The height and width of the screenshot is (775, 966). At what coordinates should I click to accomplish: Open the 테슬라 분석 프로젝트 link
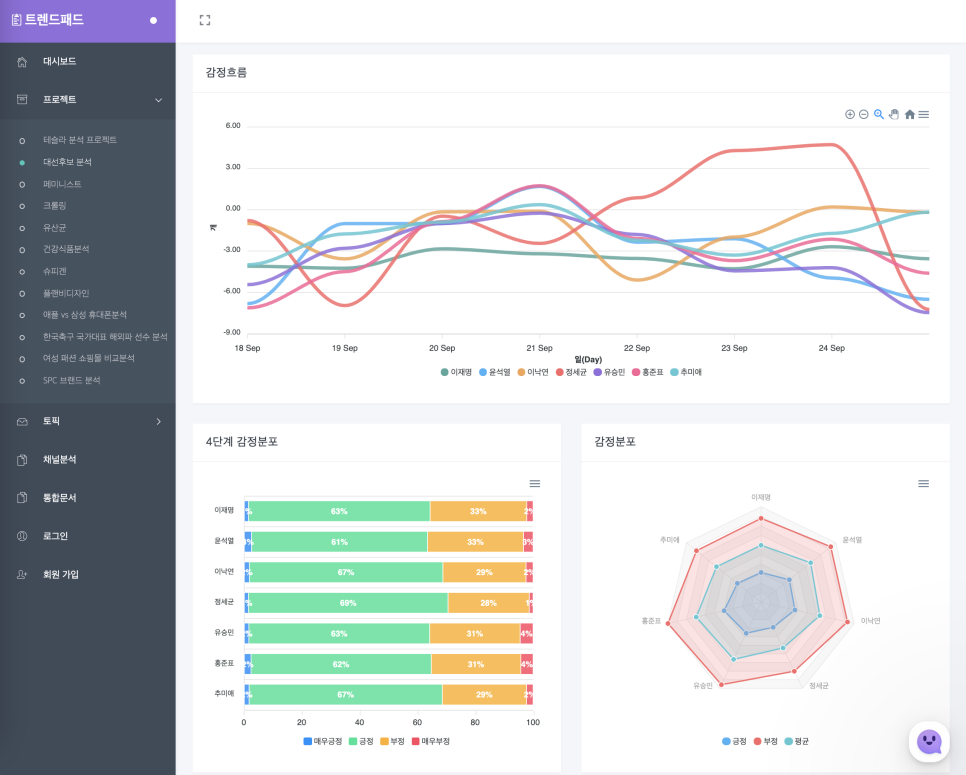[79, 140]
